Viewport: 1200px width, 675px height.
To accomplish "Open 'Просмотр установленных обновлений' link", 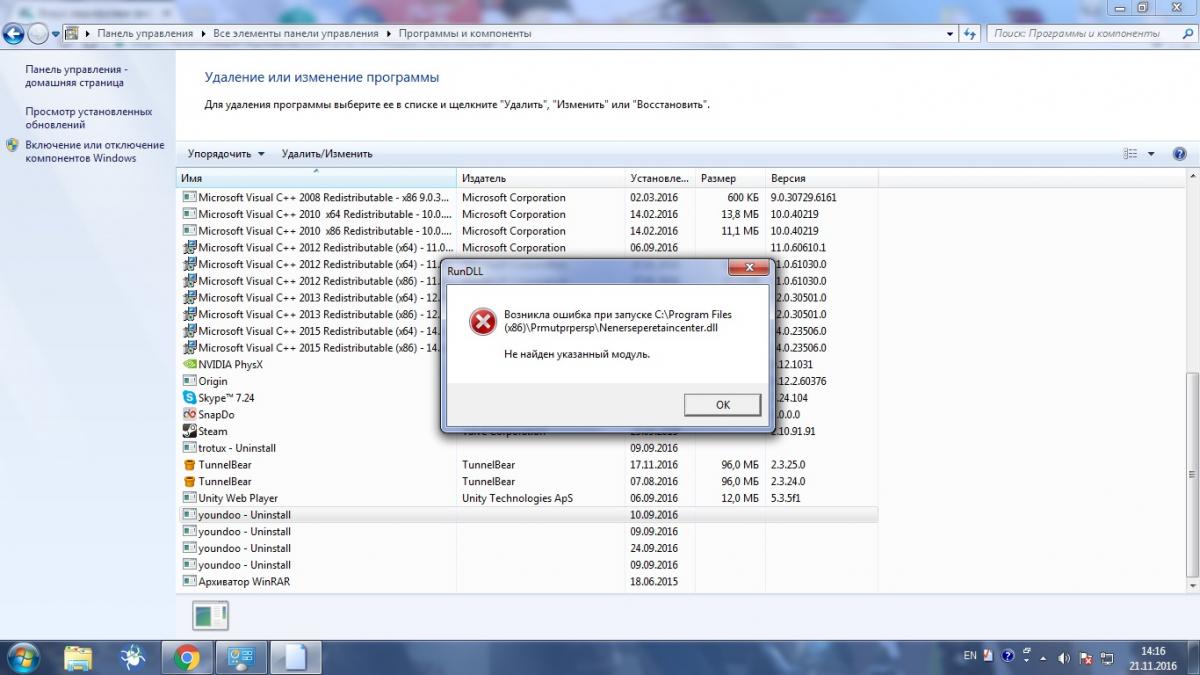I will [x=88, y=118].
